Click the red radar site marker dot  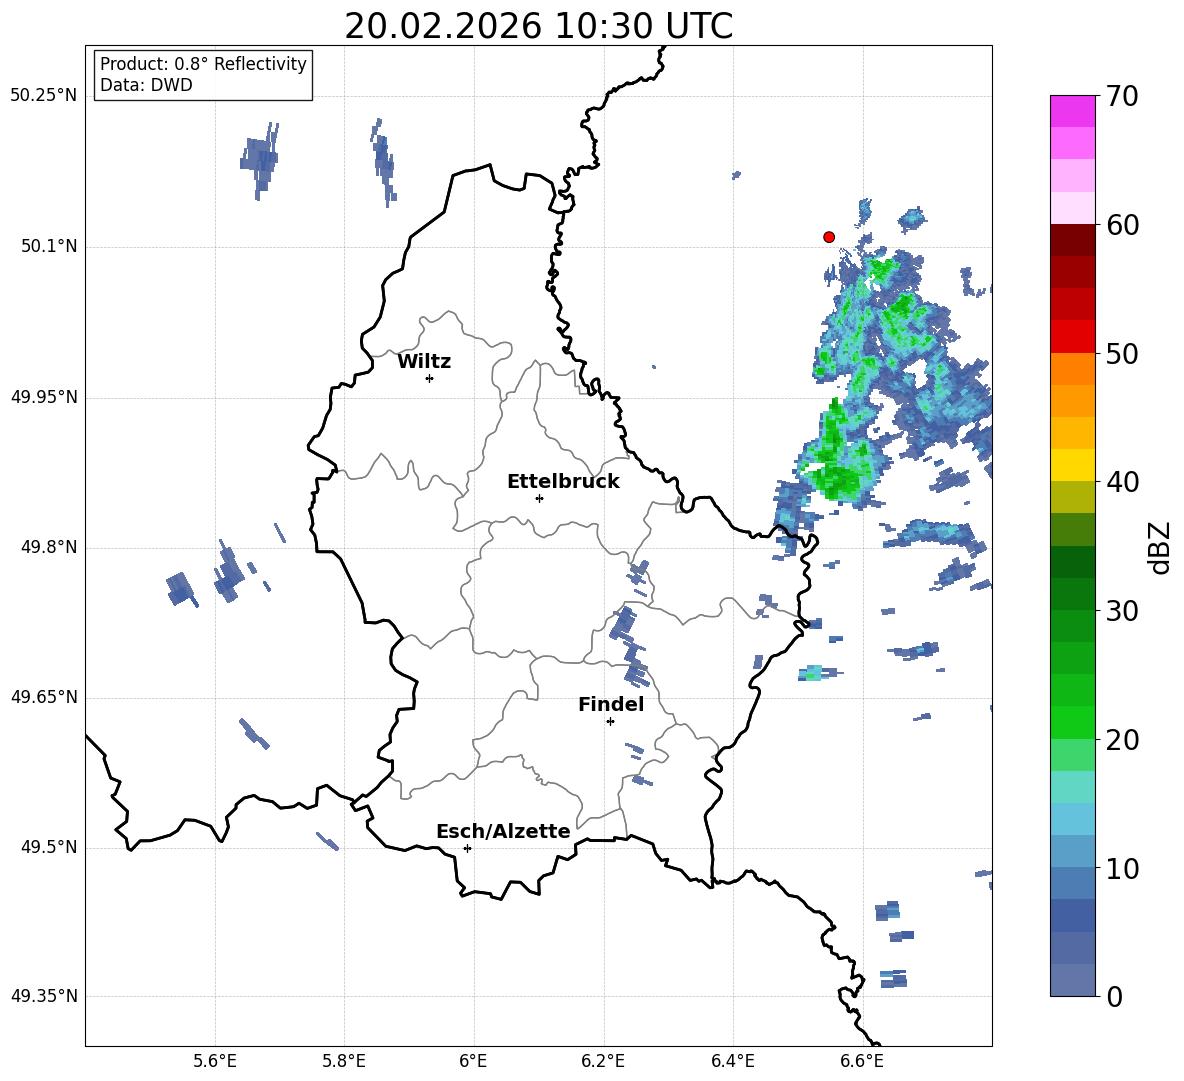coord(829,237)
